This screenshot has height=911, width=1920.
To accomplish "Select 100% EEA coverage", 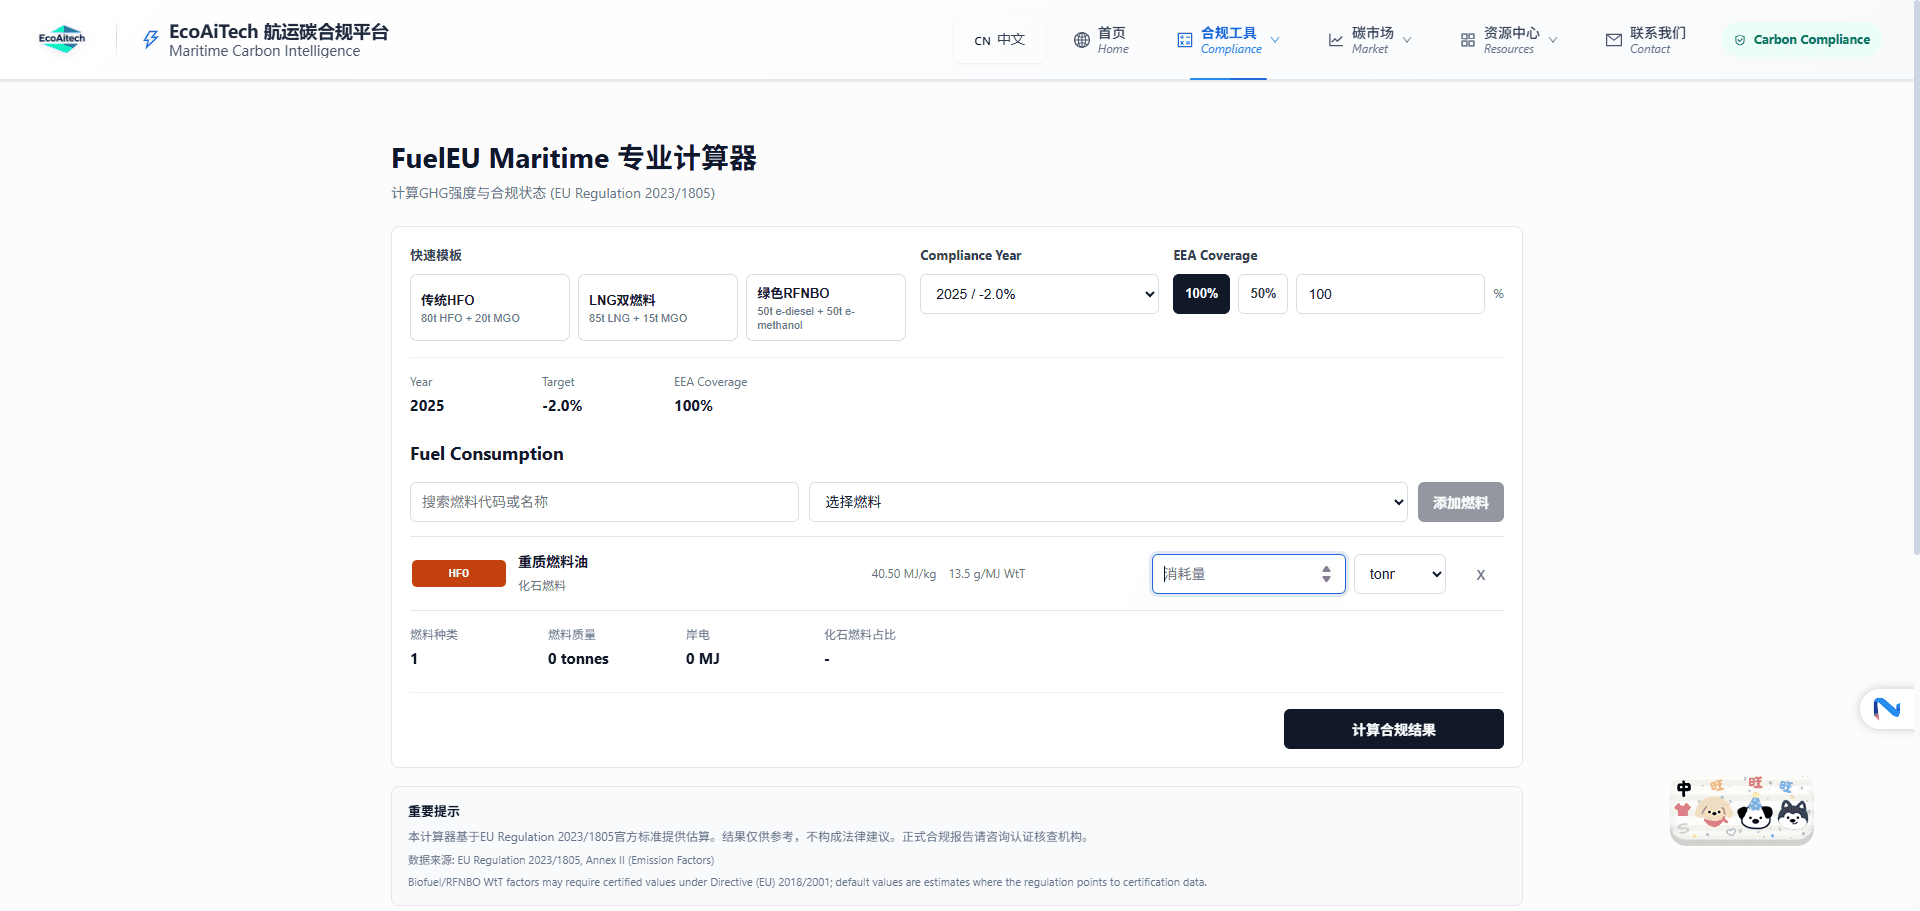I will [x=1201, y=294].
